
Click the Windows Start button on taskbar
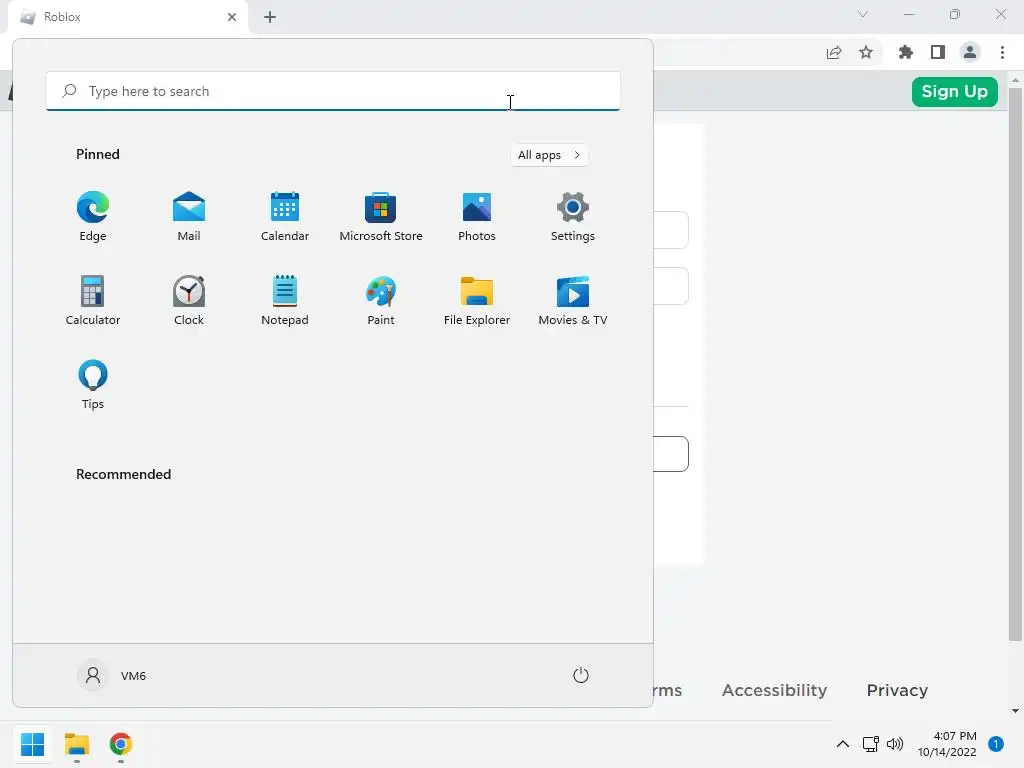33,744
